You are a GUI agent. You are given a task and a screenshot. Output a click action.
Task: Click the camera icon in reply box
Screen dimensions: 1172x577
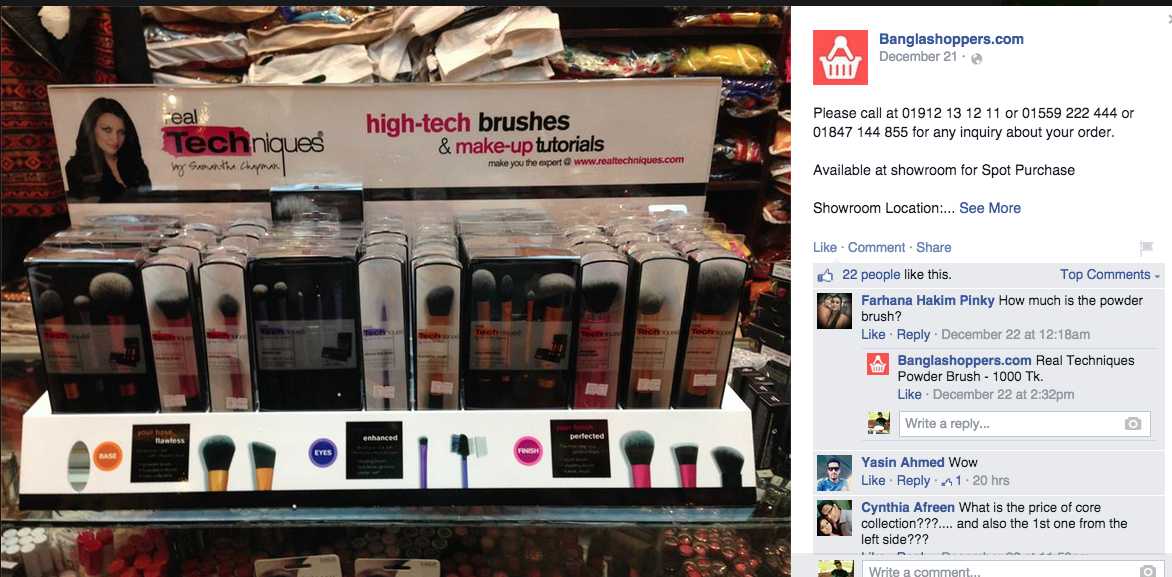coord(1133,424)
